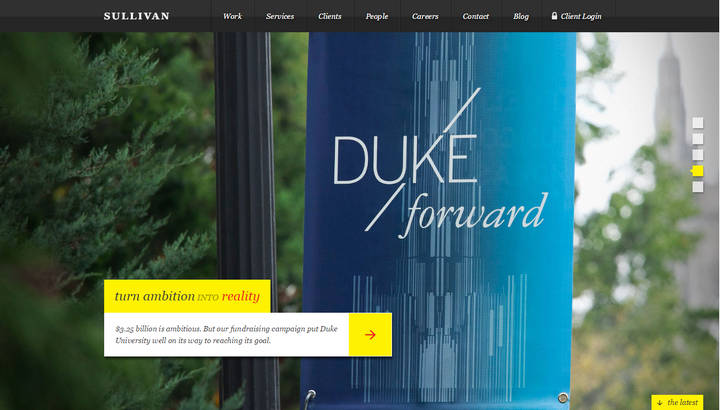Open the People page

pos(377,17)
